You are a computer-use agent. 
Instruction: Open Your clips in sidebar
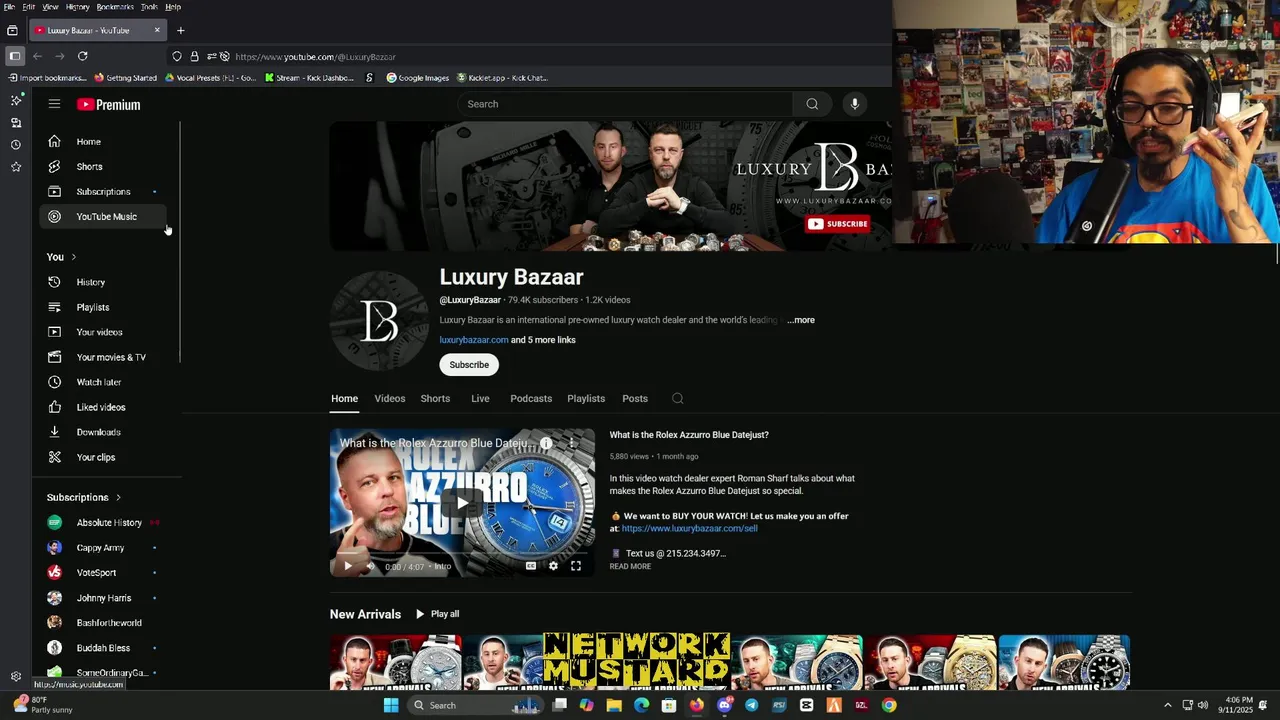pyautogui.click(x=104, y=457)
